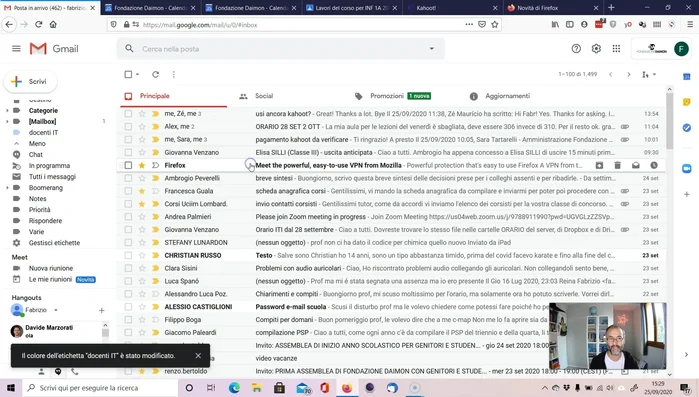This screenshot has height=397, width=699.
Task: Open Google Tasks side panel icon
Action: (687, 128)
